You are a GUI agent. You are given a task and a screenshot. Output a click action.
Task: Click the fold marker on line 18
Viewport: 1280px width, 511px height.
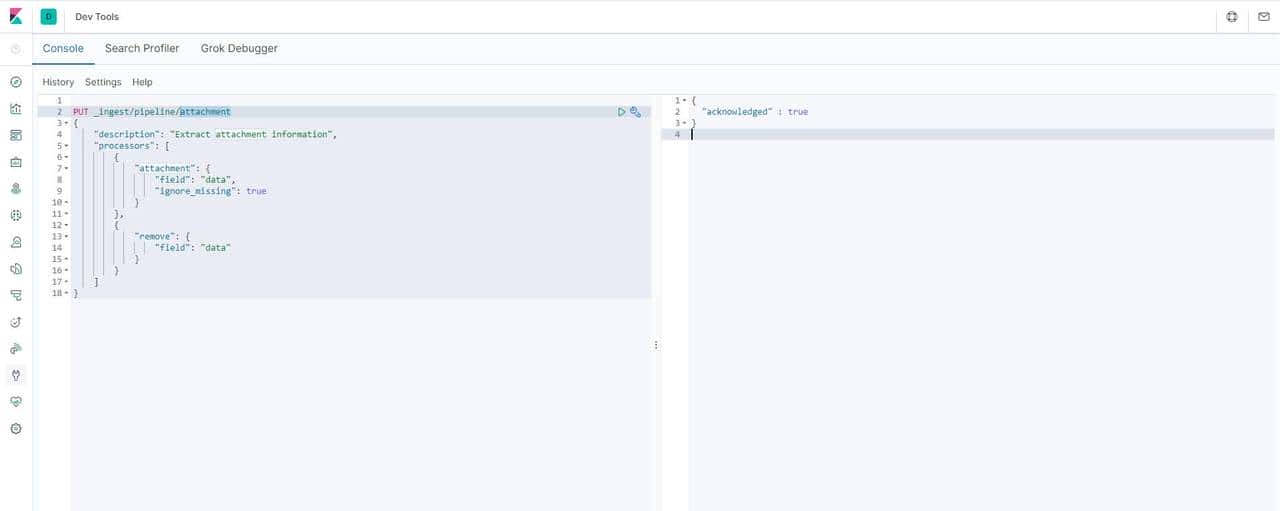point(66,294)
